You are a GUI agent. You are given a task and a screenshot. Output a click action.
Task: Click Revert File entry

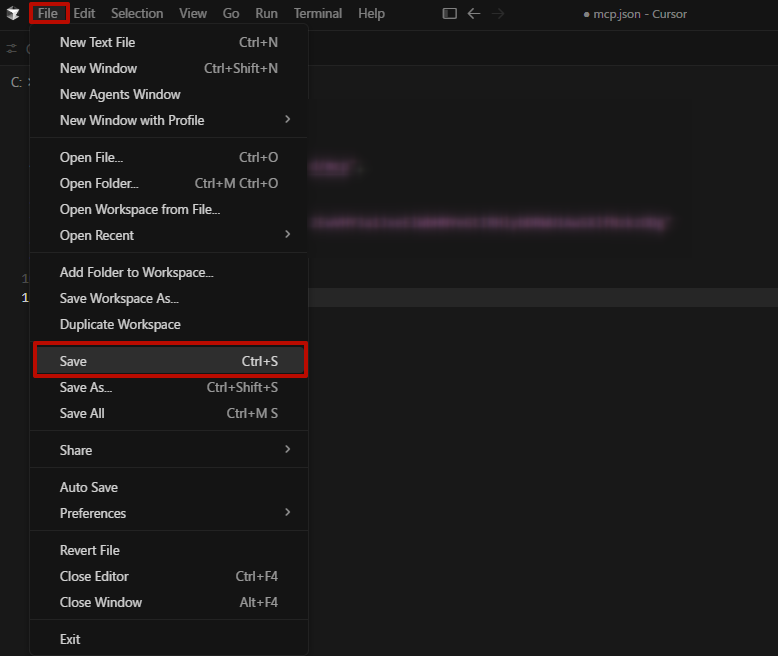(x=90, y=550)
